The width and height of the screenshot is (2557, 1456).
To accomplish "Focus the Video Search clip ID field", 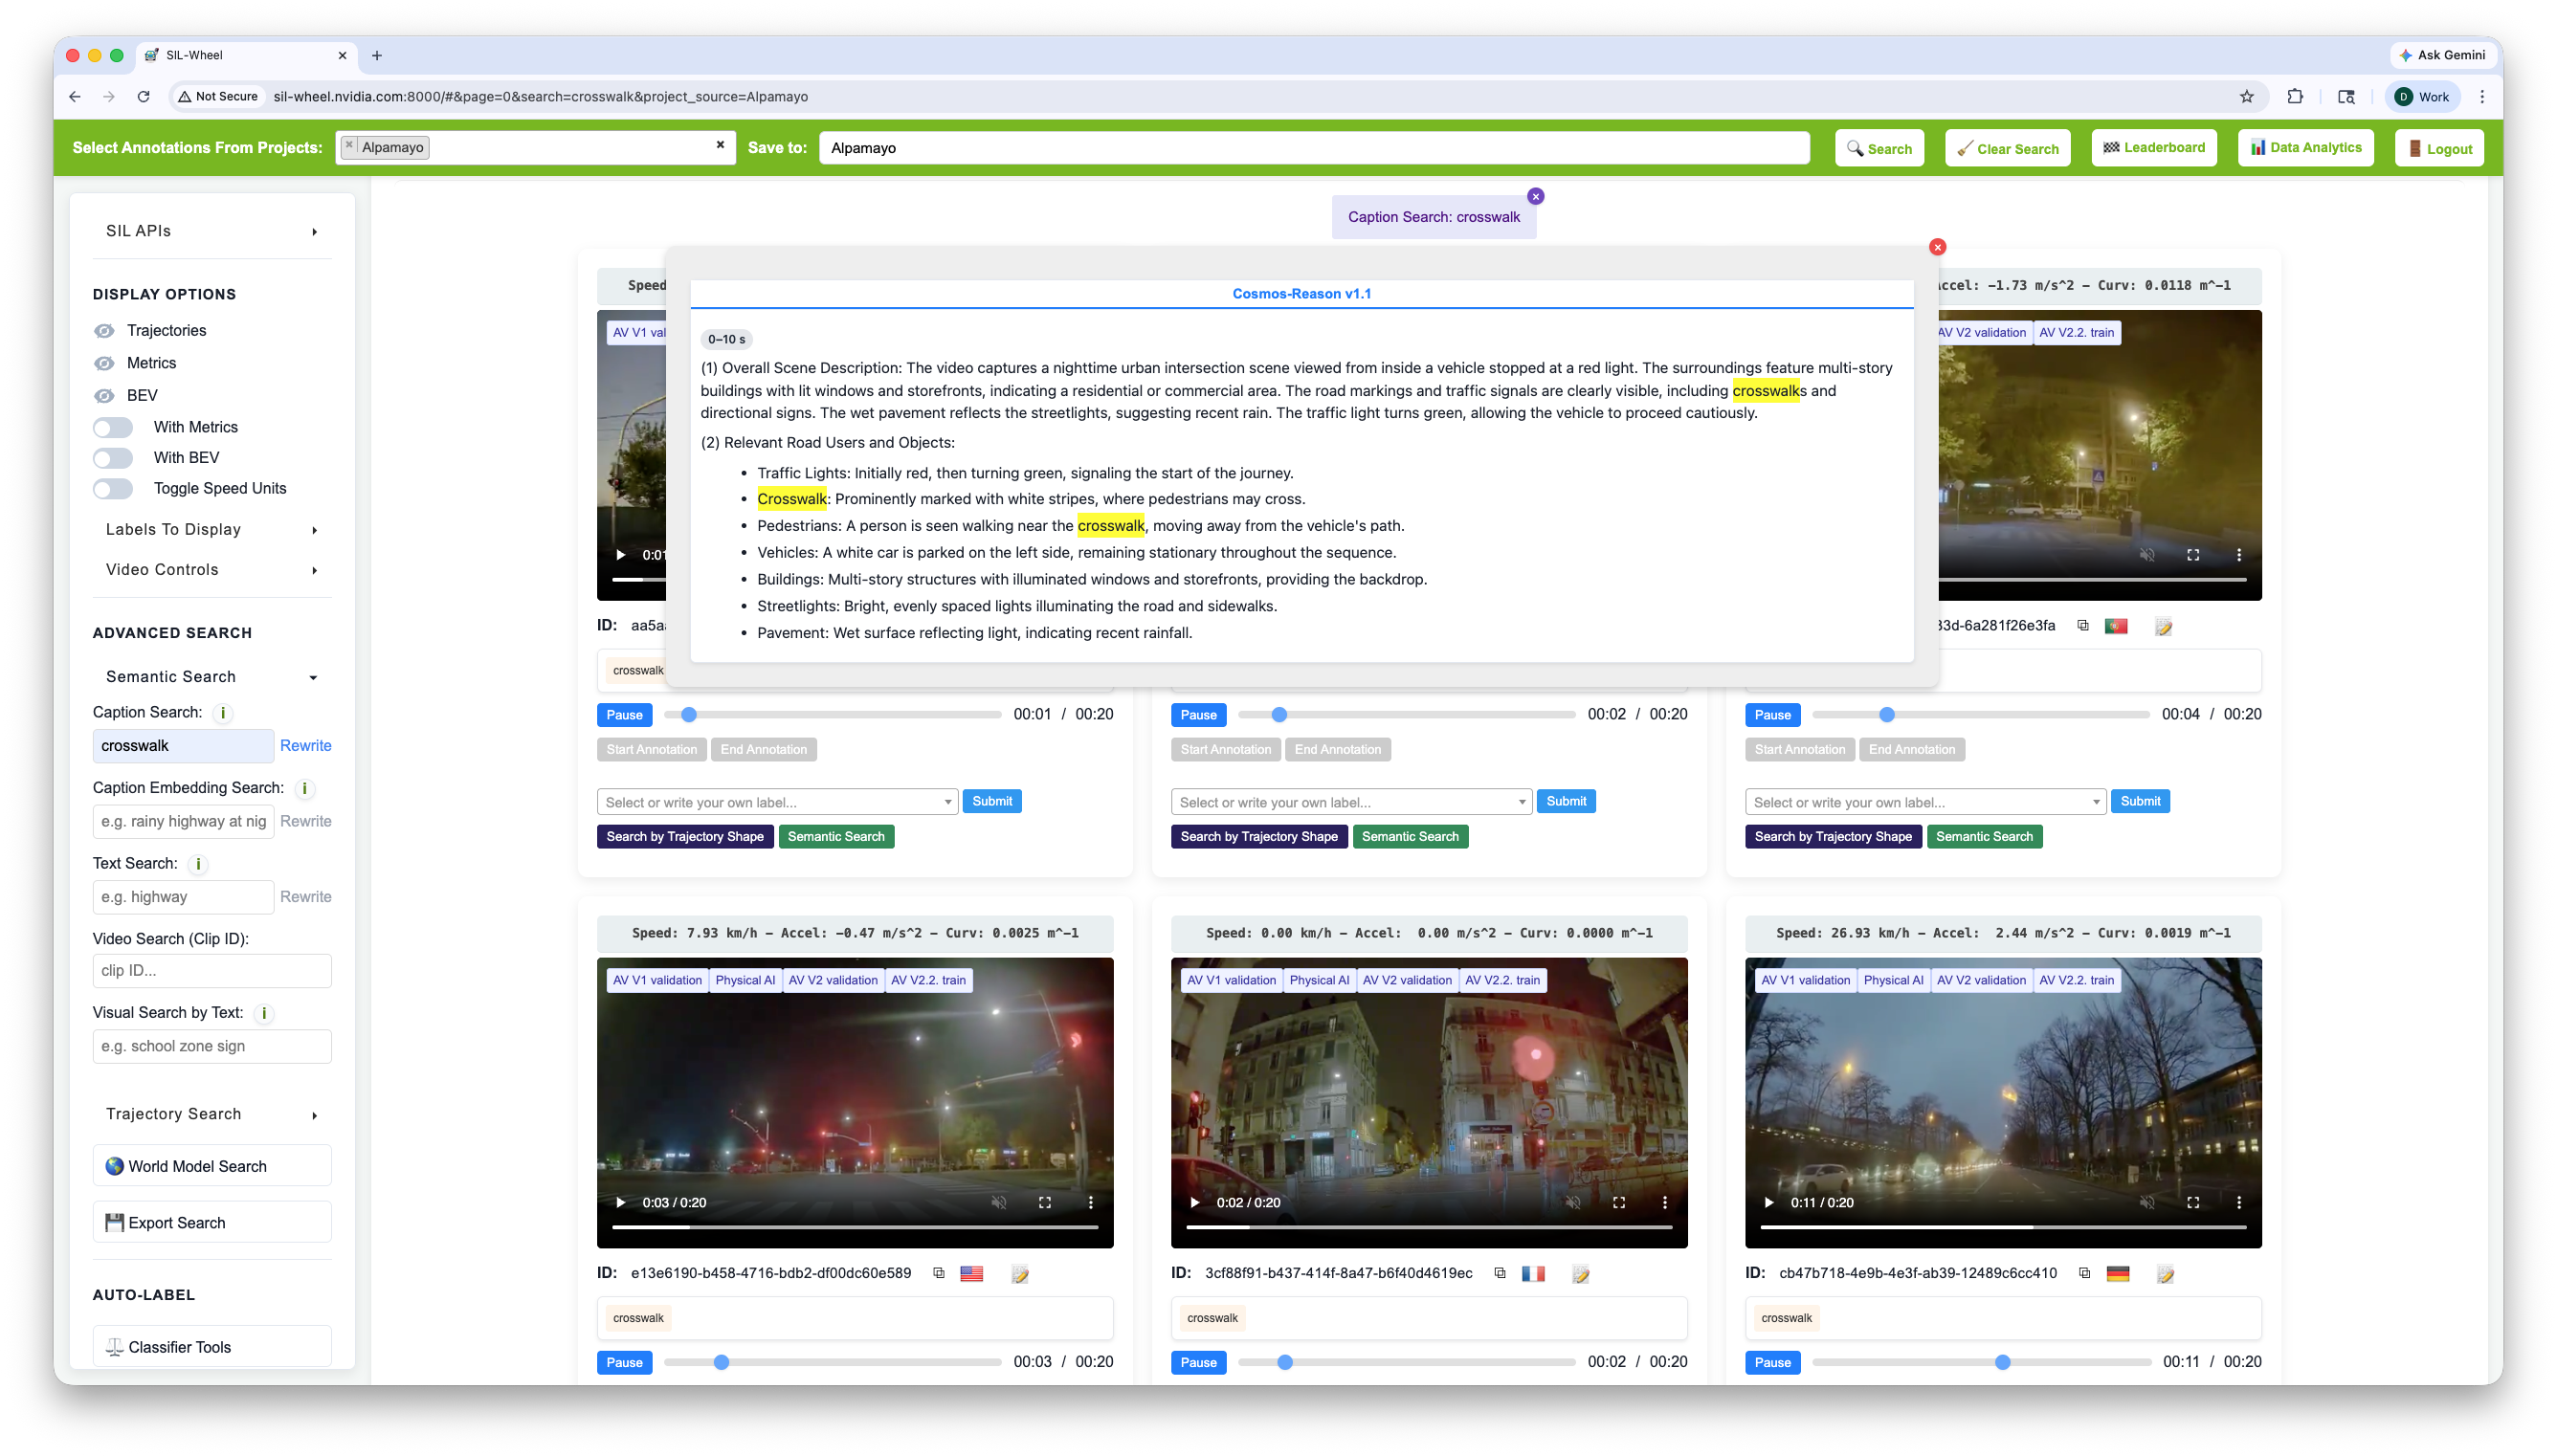I will tap(212, 971).
